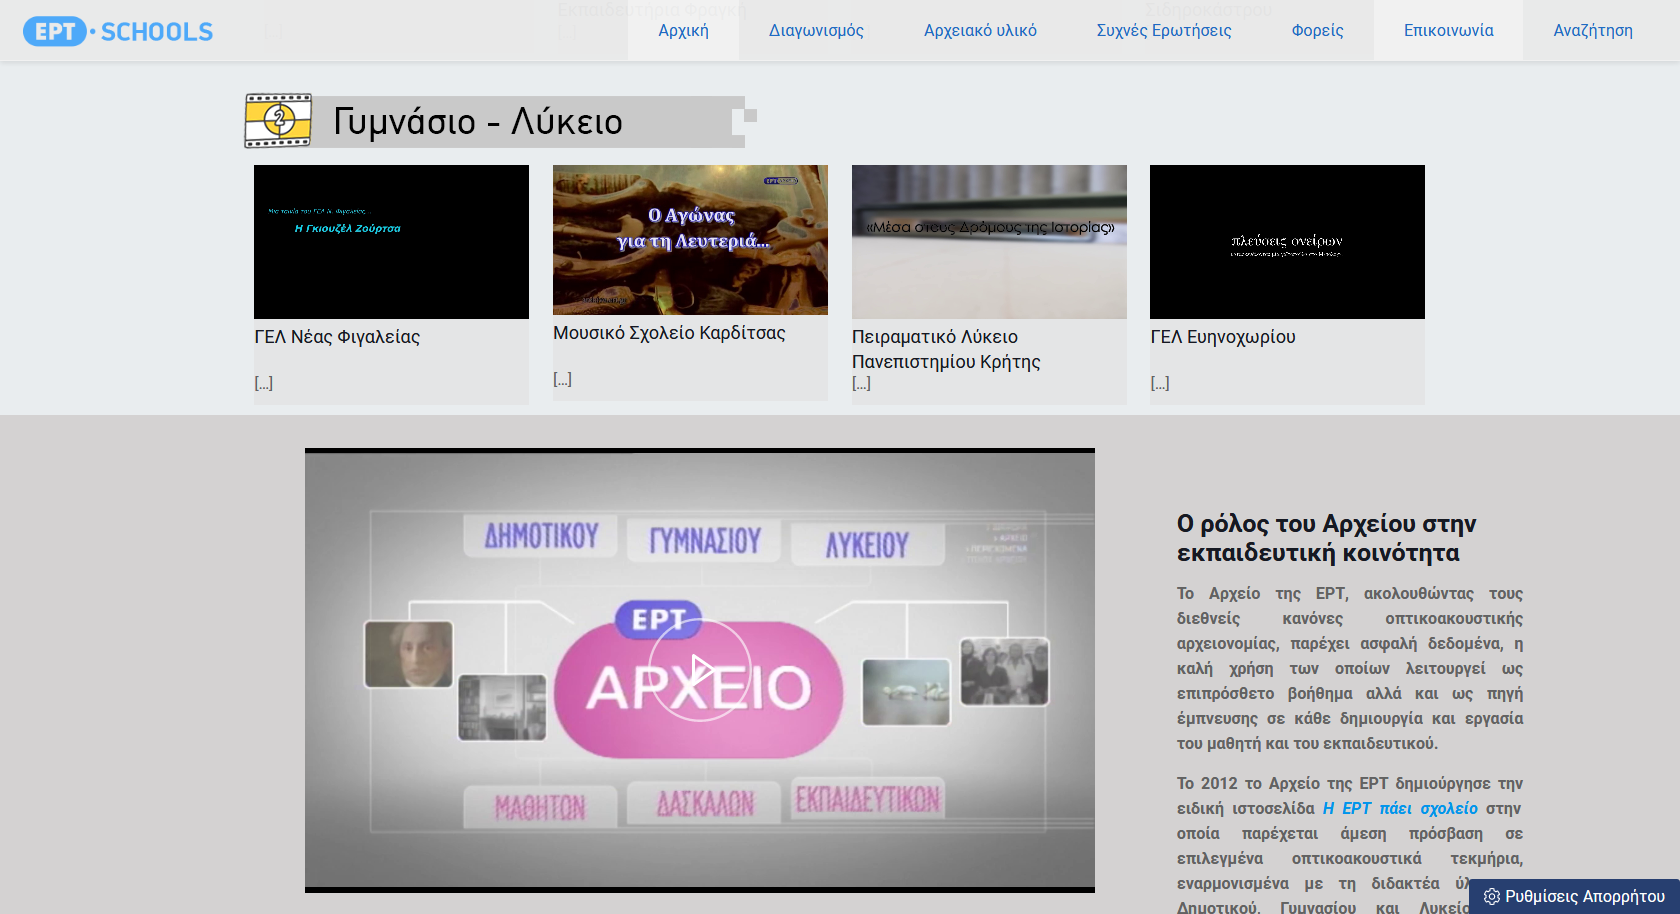Open the Φορείς page
The width and height of the screenshot is (1680, 914).
(1316, 30)
